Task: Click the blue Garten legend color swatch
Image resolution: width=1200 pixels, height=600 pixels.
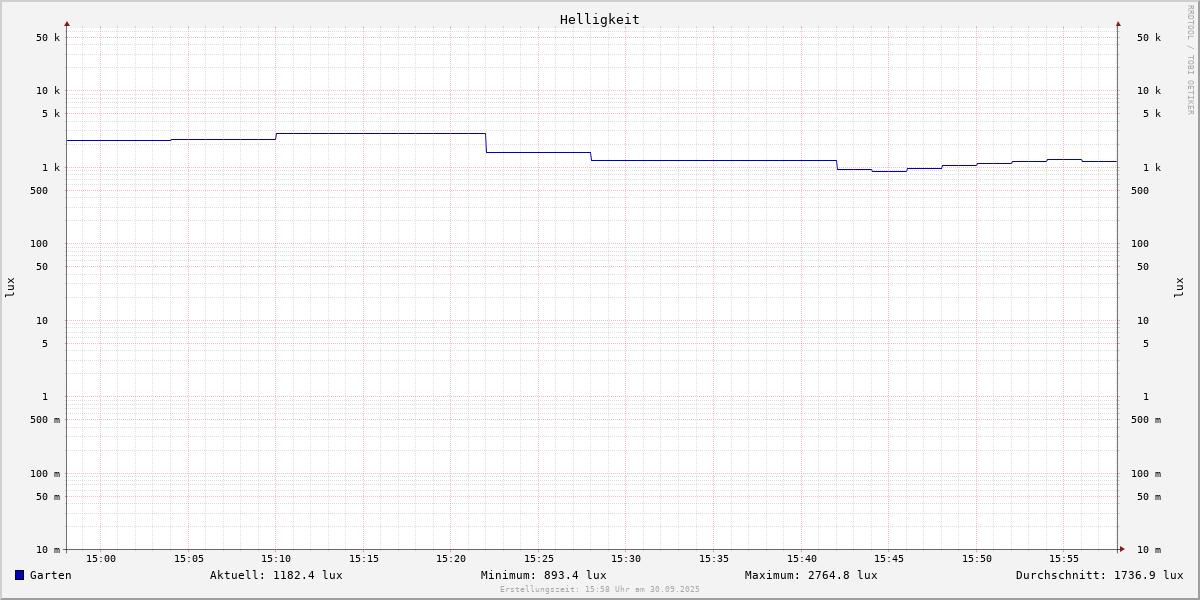Action: pyautogui.click(x=19, y=575)
